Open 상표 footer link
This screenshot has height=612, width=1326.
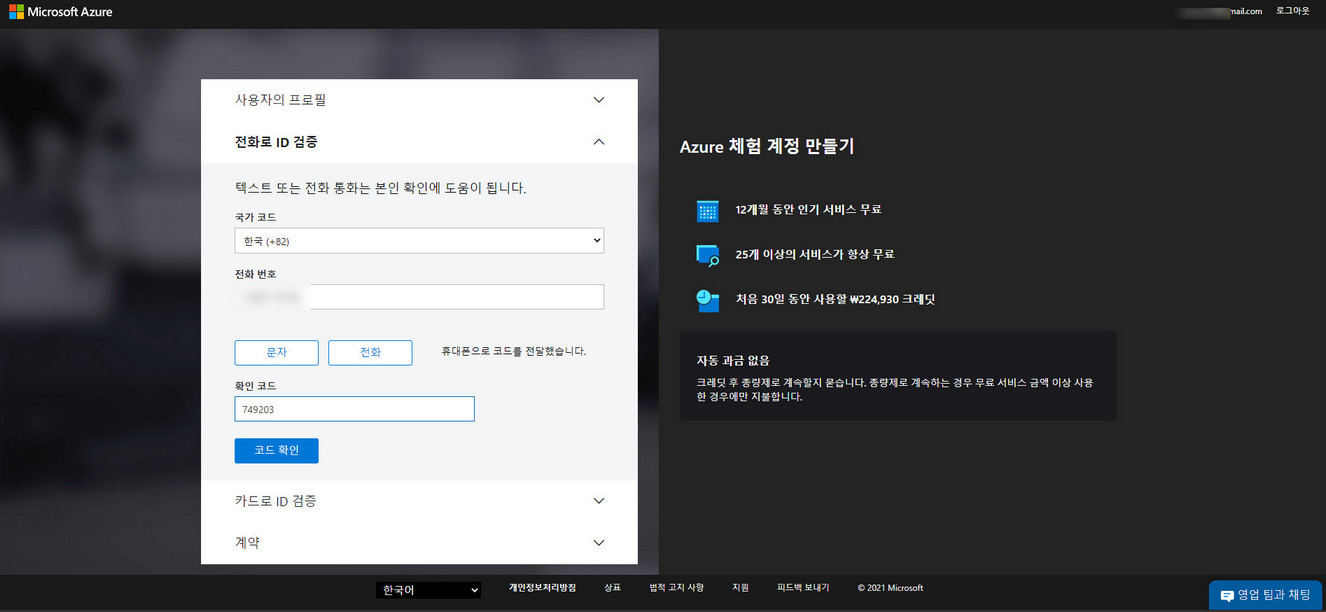point(613,588)
